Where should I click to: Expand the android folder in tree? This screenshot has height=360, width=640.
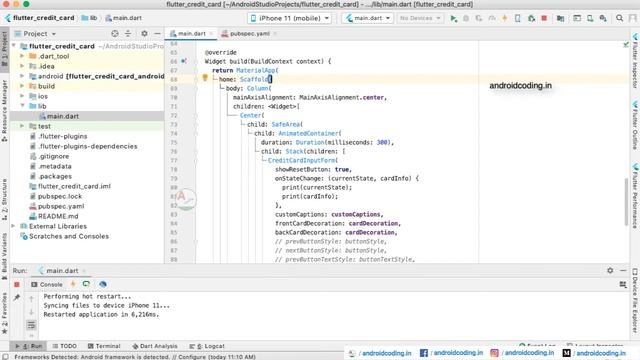[x=22, y=76]
